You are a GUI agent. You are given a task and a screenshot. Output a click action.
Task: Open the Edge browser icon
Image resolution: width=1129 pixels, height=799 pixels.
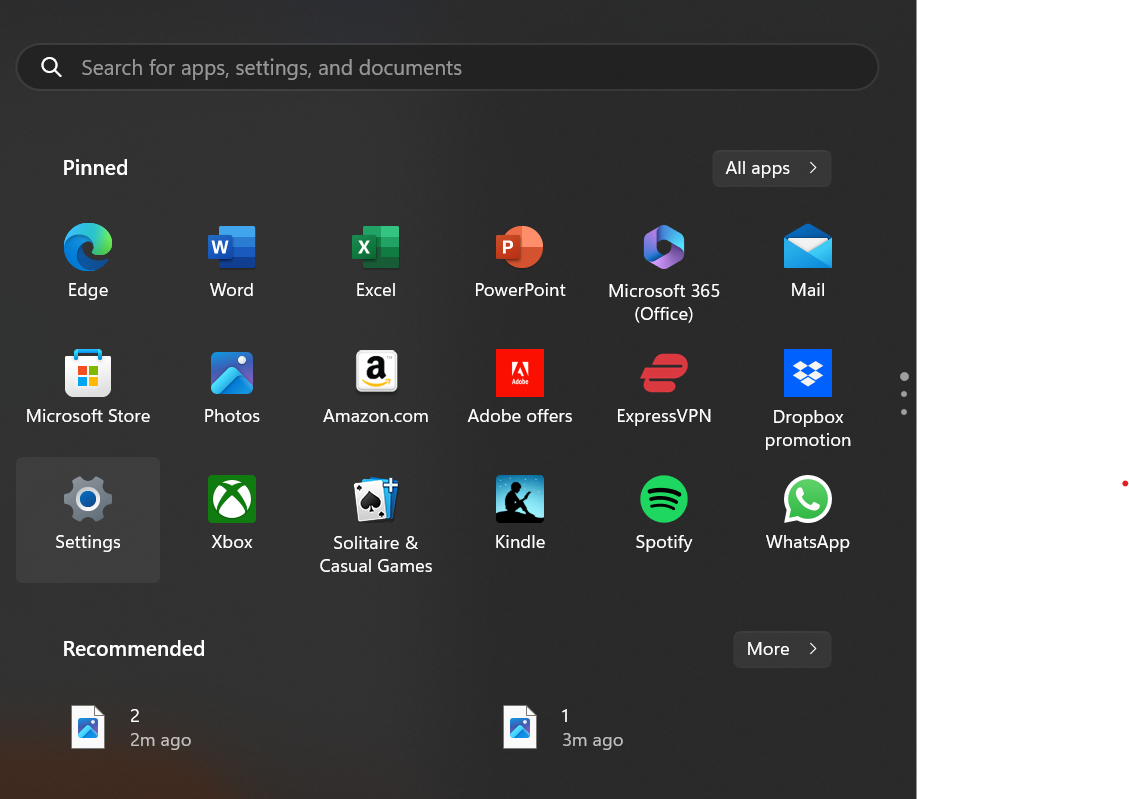(x=88, y=248)
